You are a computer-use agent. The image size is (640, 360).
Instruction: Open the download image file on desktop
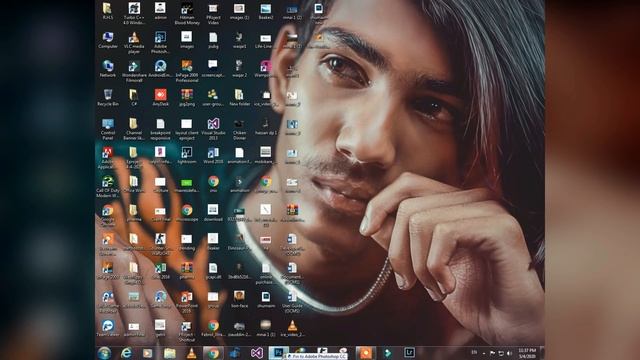pyautogui.click(x=213, y=213)
